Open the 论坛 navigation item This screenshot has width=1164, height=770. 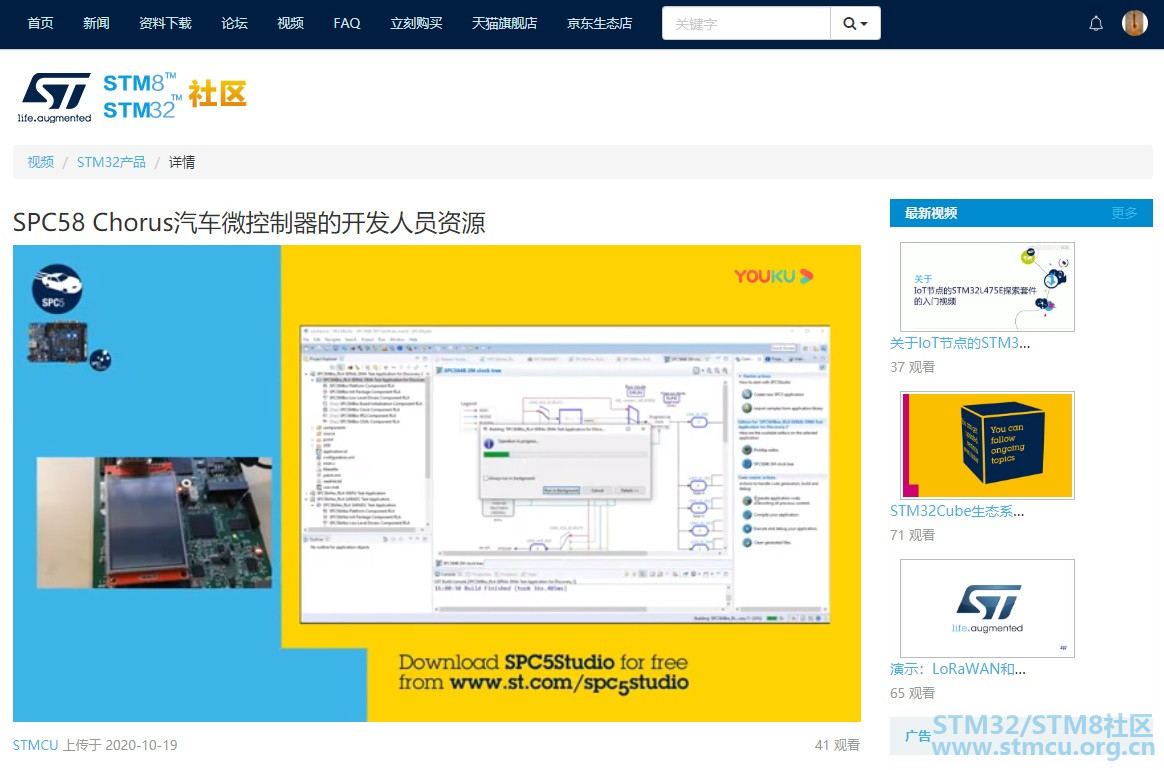235,23
